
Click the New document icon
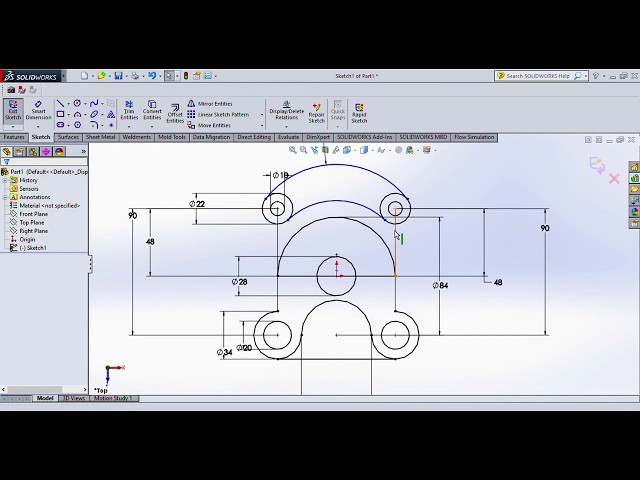84,76
